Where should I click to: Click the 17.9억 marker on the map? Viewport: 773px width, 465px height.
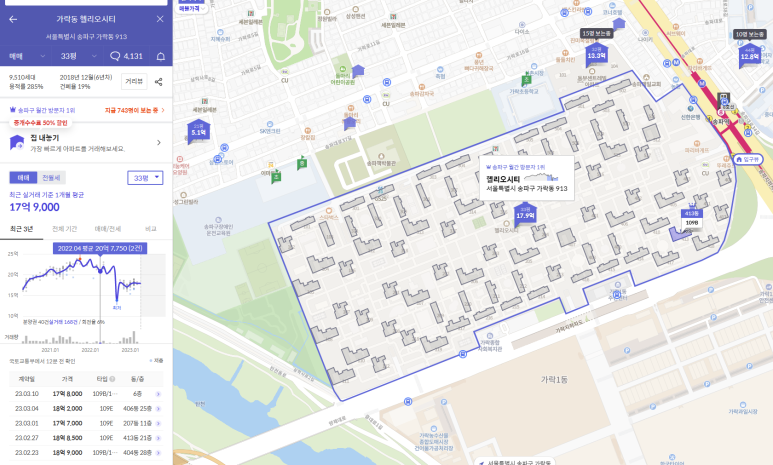click(525, 215)
